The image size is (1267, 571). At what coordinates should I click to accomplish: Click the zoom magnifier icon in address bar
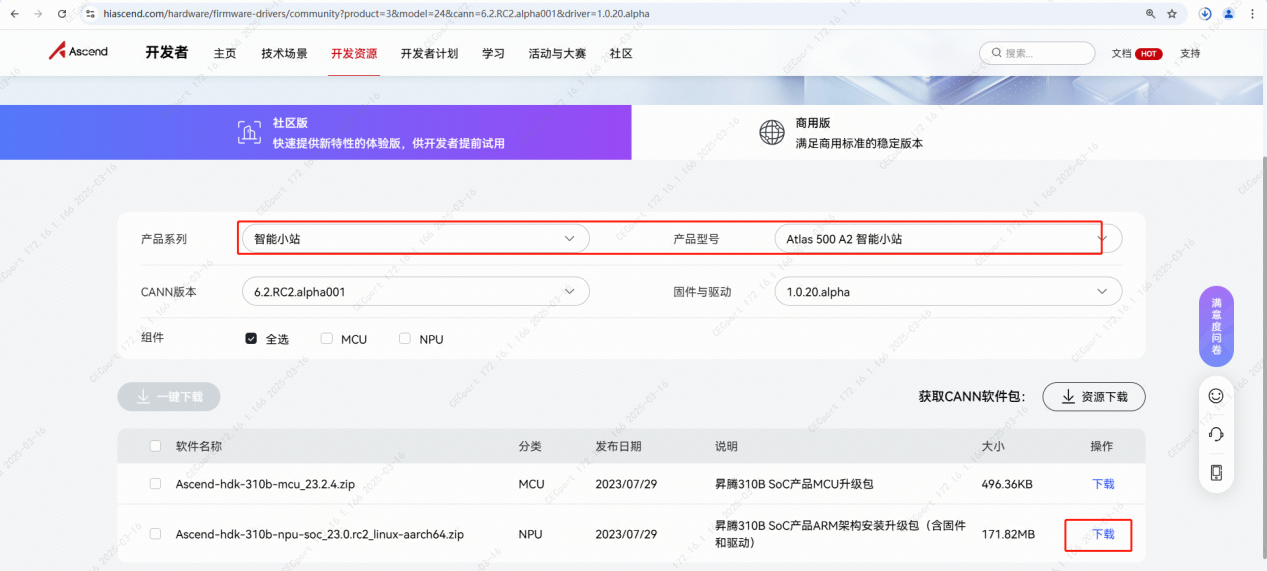tap(1150, 14)
